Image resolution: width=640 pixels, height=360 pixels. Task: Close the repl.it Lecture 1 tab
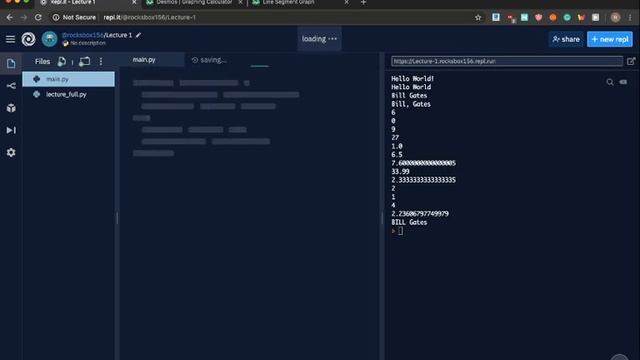tap(134, 2)
